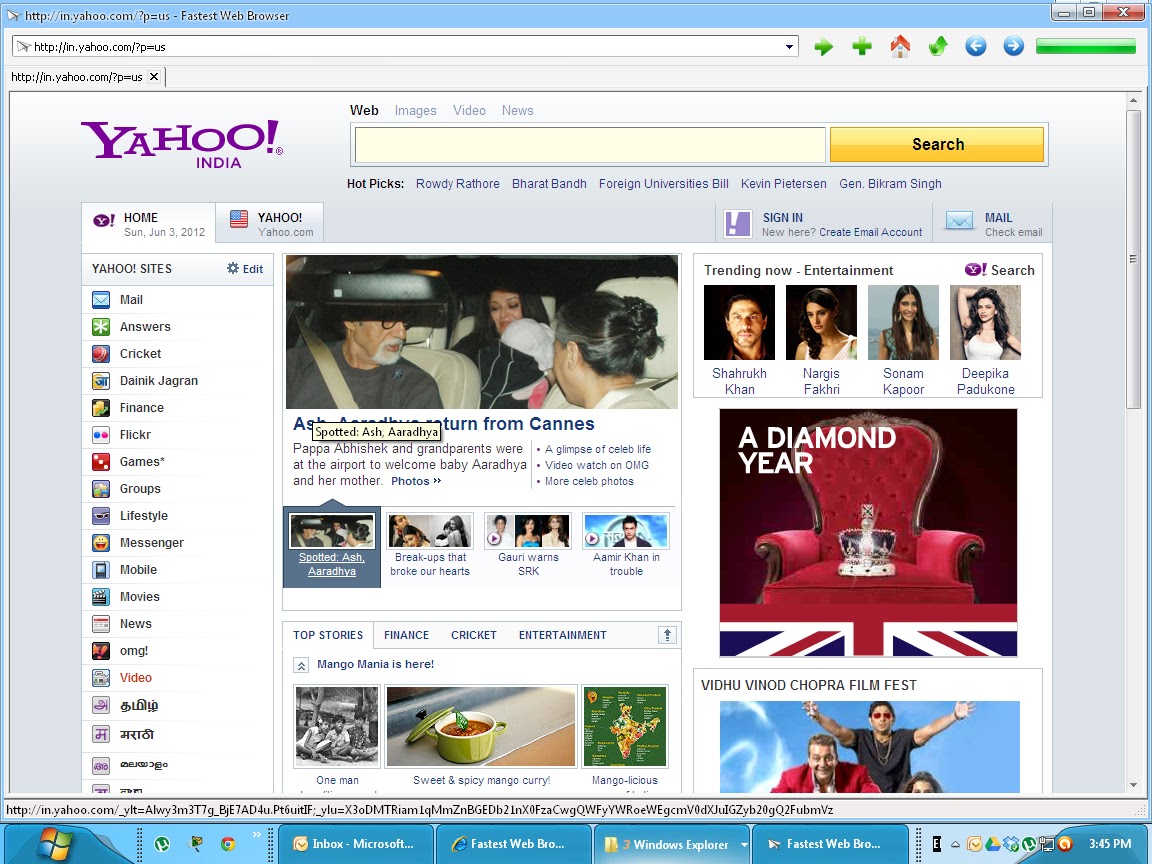Open the Games dice icon

101,462
